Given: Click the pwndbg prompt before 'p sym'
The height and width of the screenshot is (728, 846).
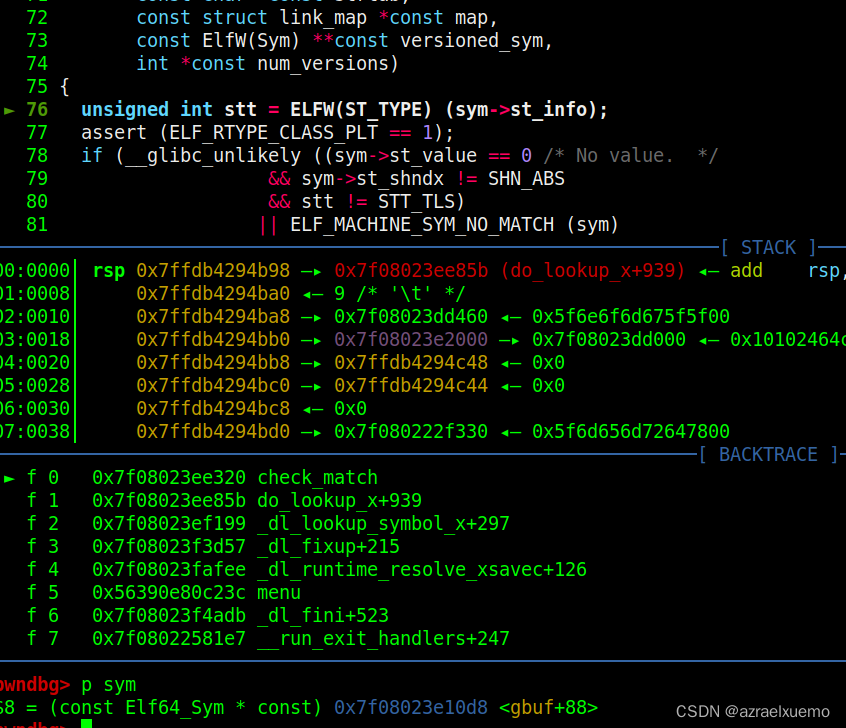Looking at the screenshot, I should (35, 685).
